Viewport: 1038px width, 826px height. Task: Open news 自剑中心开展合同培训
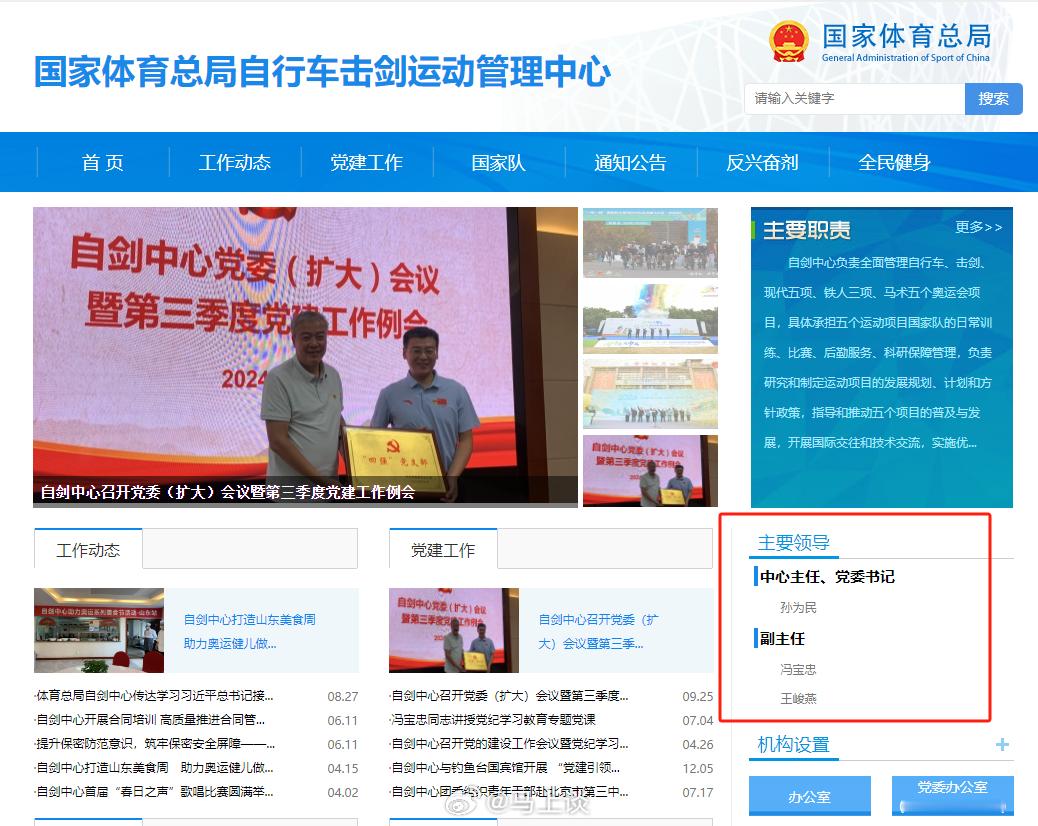[x=150, y=719]
